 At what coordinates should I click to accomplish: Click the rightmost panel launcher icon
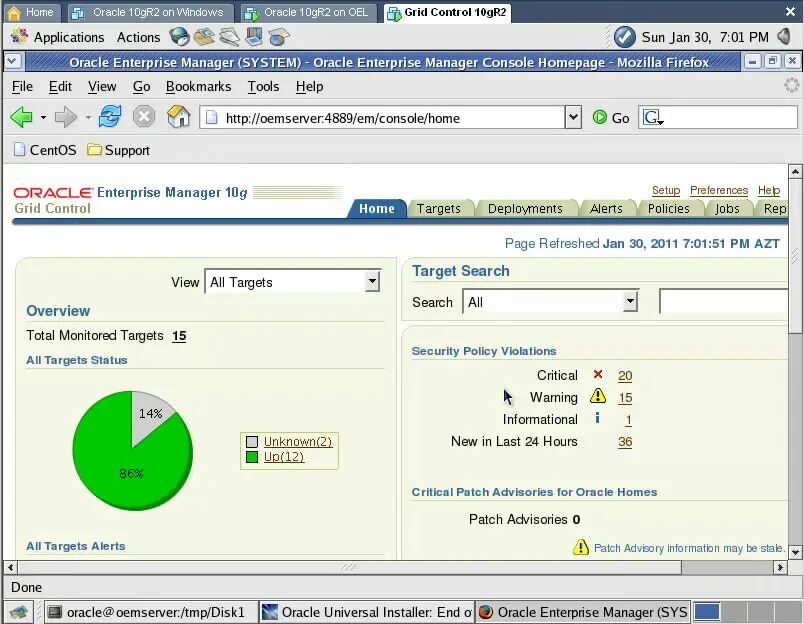[x=278, y=37]
